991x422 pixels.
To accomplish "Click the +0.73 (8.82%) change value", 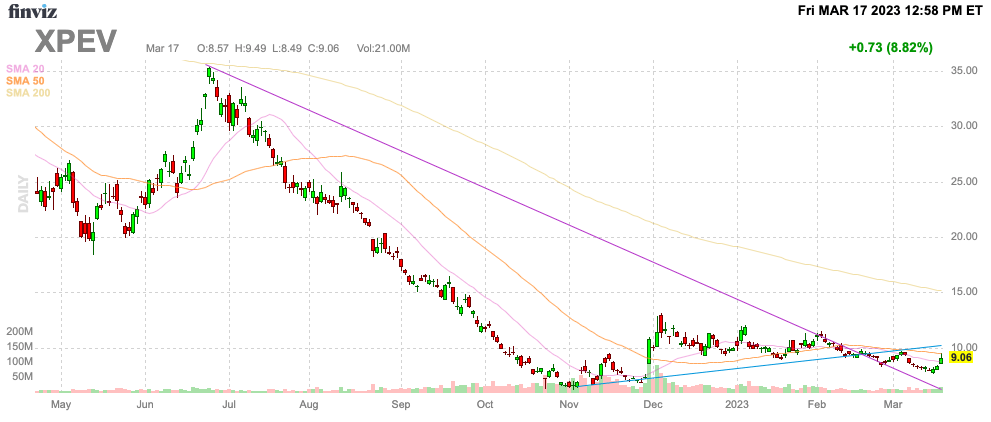I will [891, 48].
